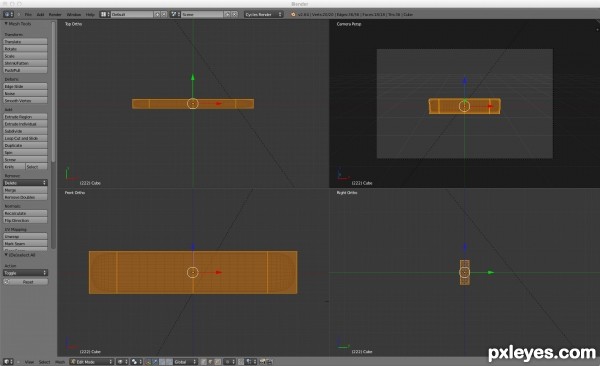600x366 pixels.
Task: Open the Help menu
Action: pos(90,15)
